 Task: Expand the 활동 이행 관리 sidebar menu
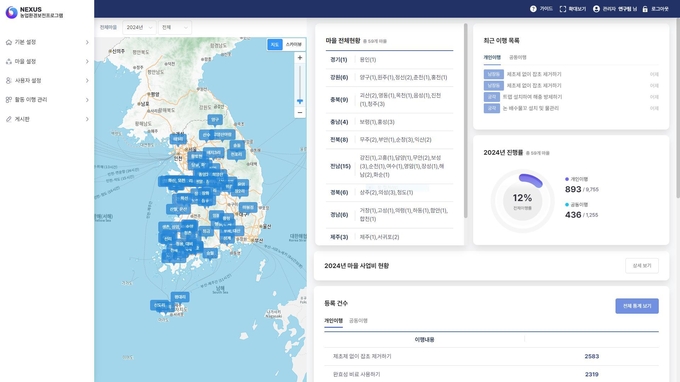(47, 100)
